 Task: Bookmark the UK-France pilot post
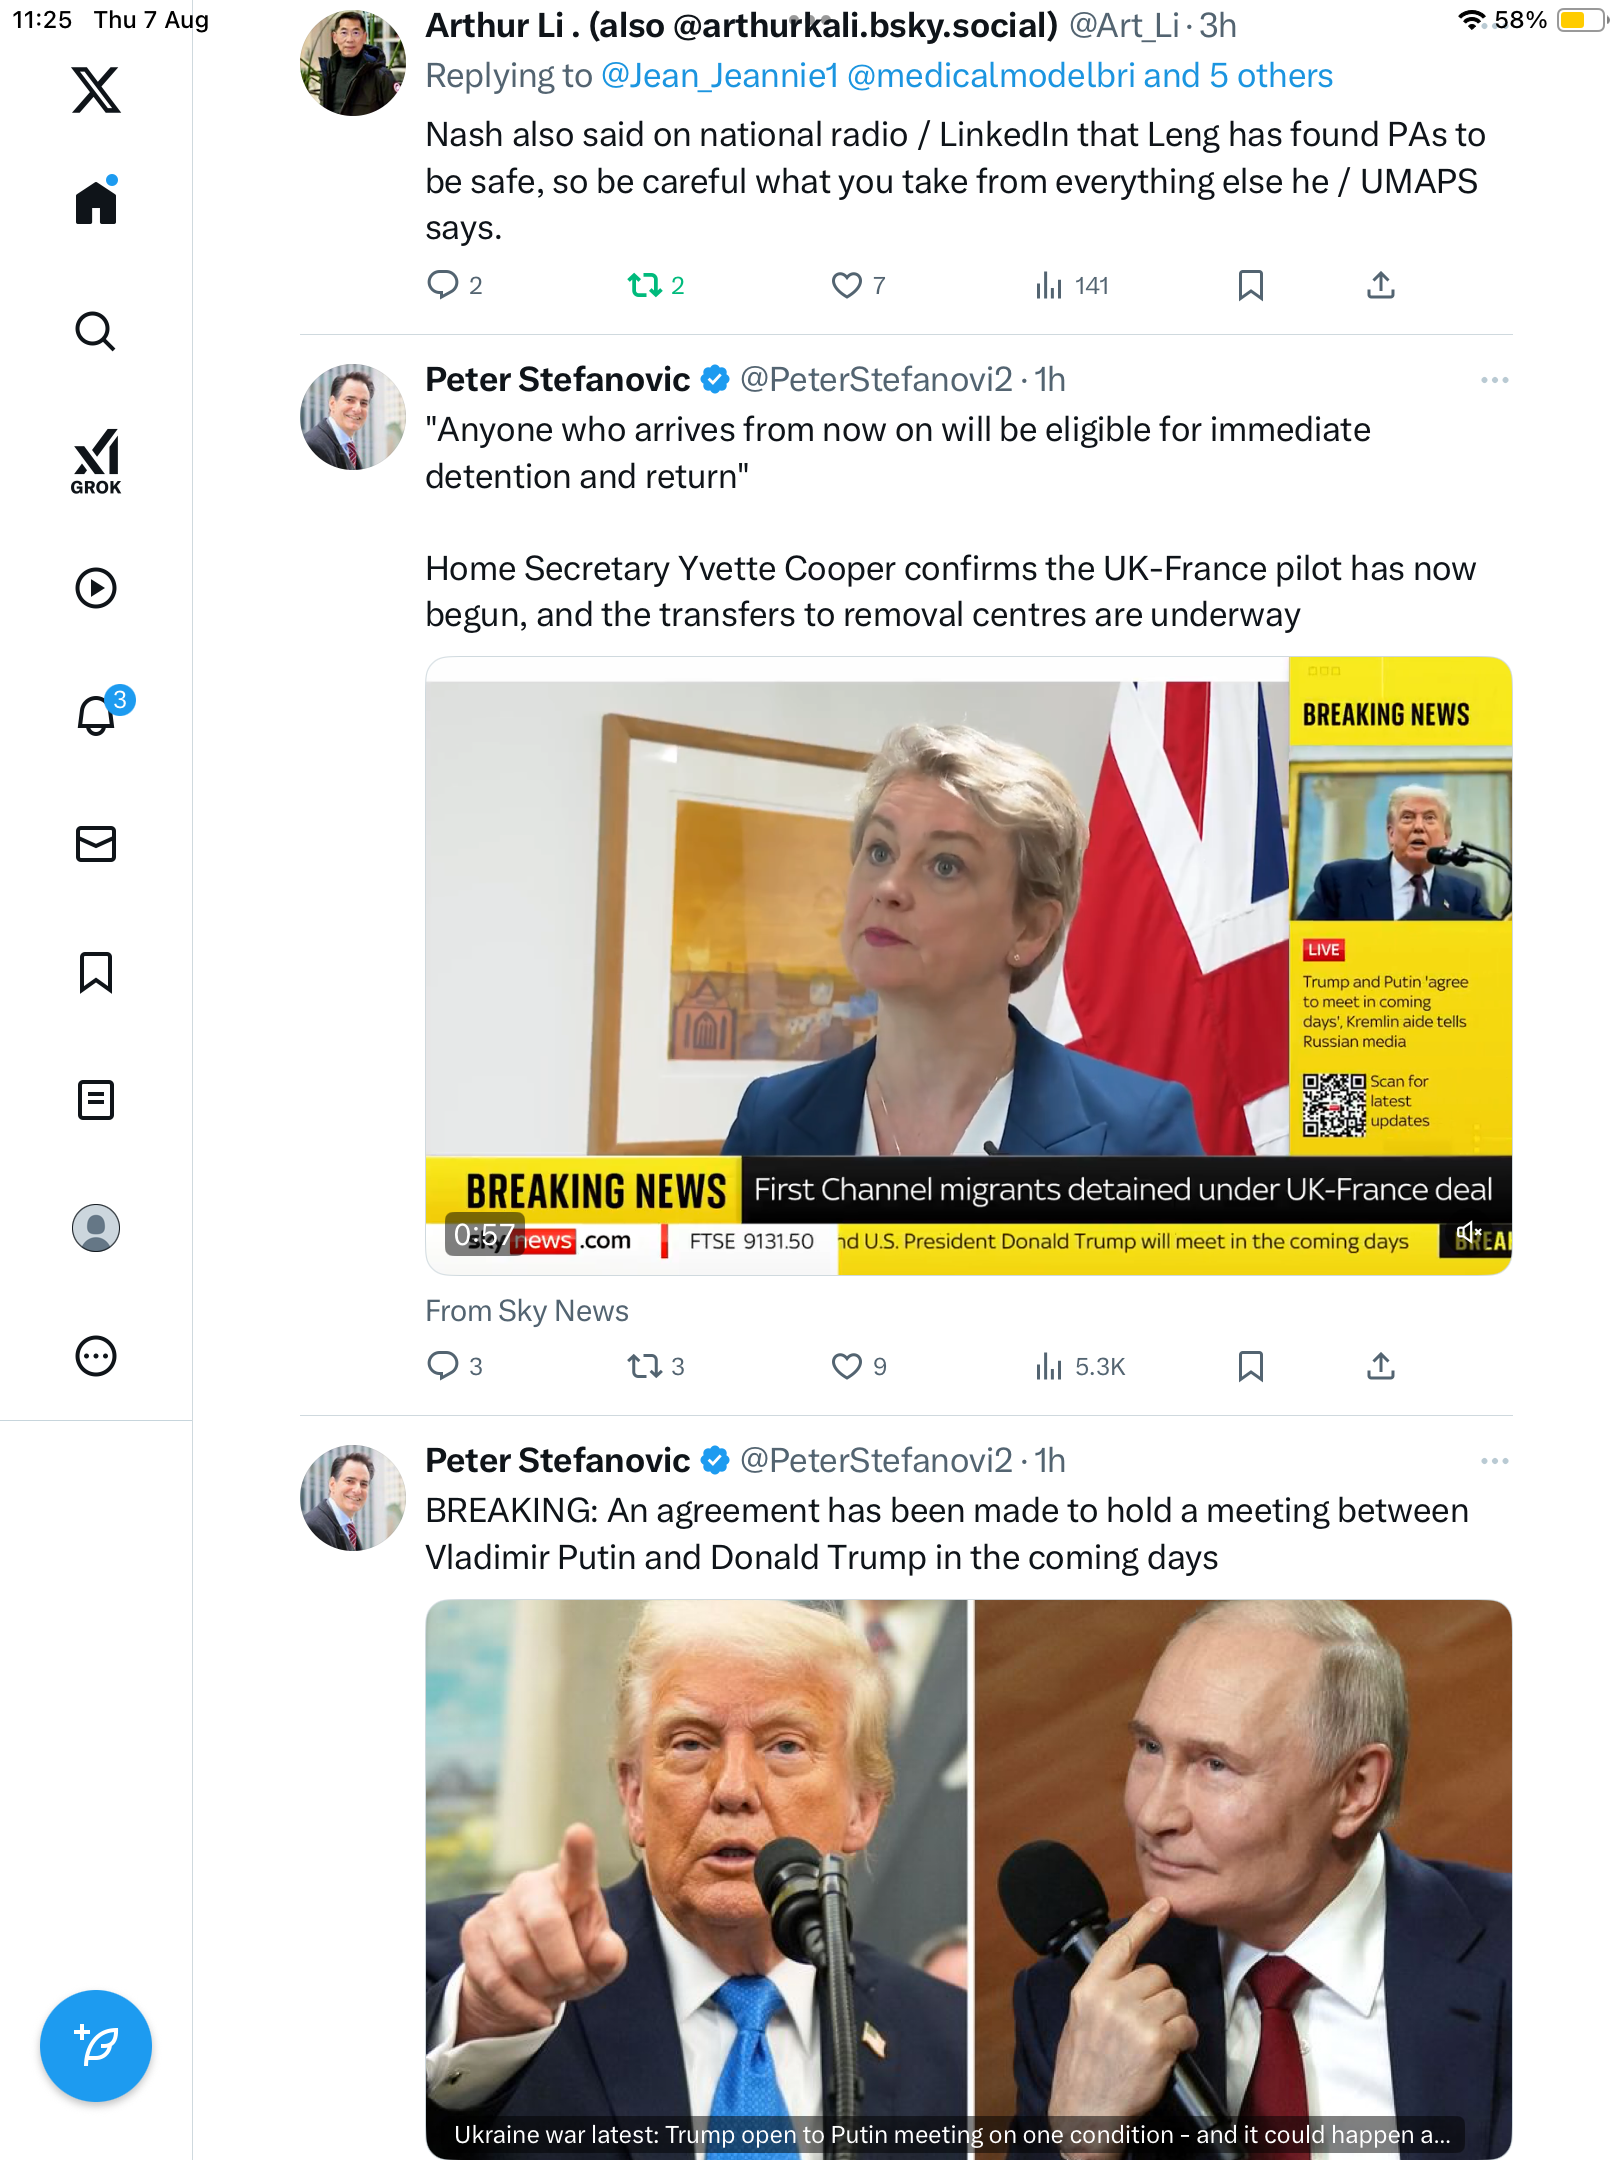pos(1250,1366)
